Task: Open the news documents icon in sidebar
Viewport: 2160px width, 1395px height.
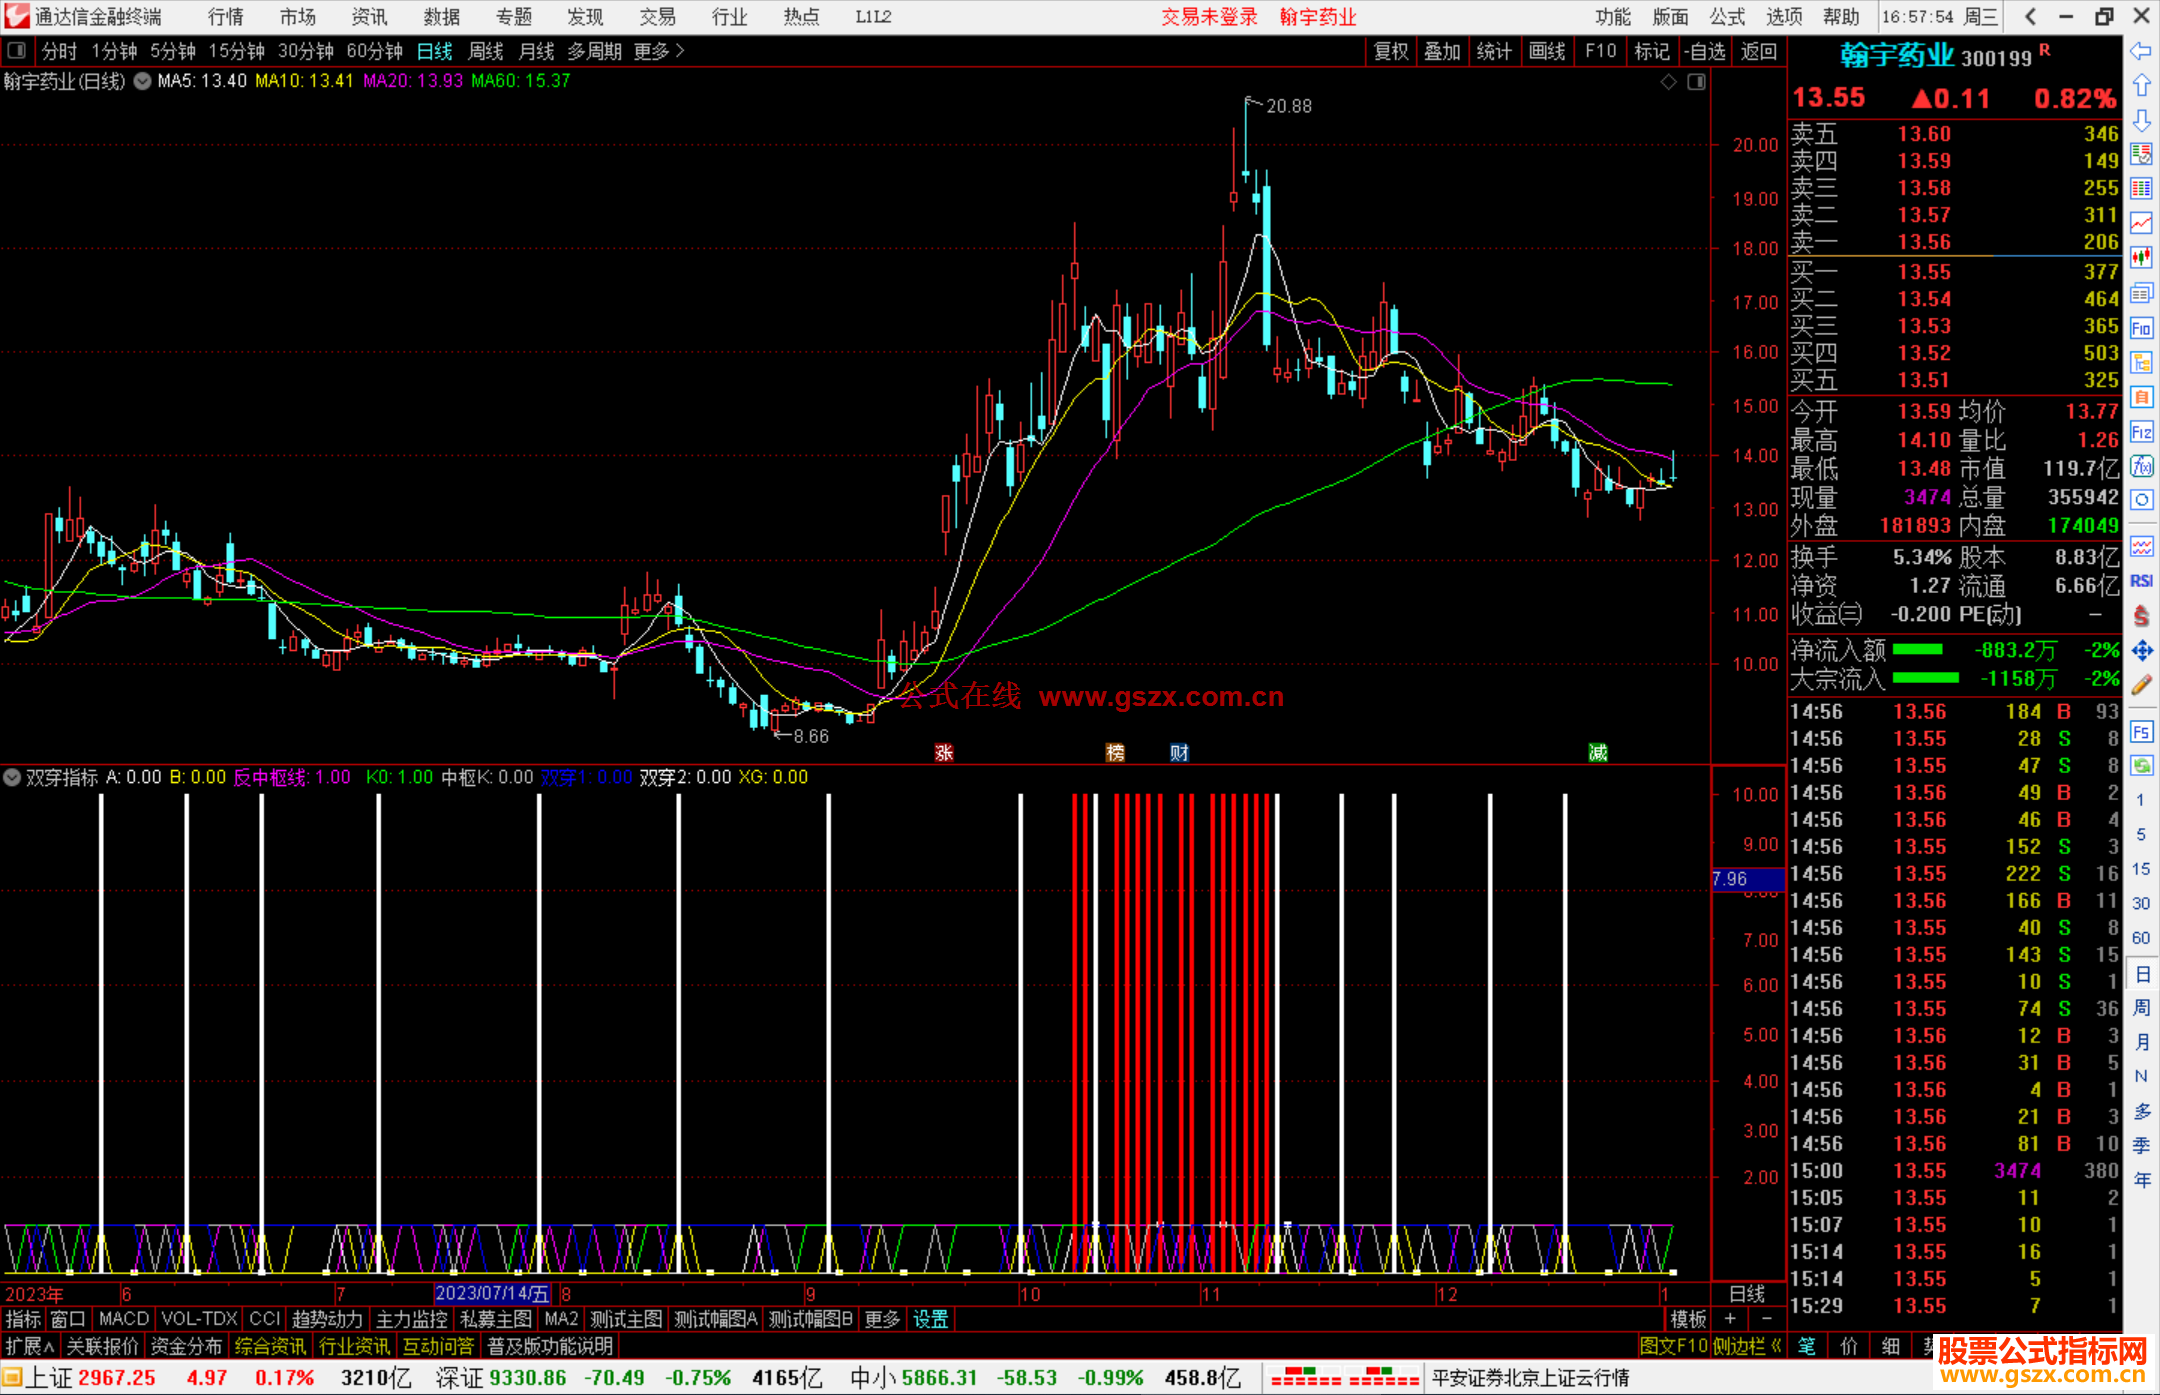Action: coord(2141,293)
